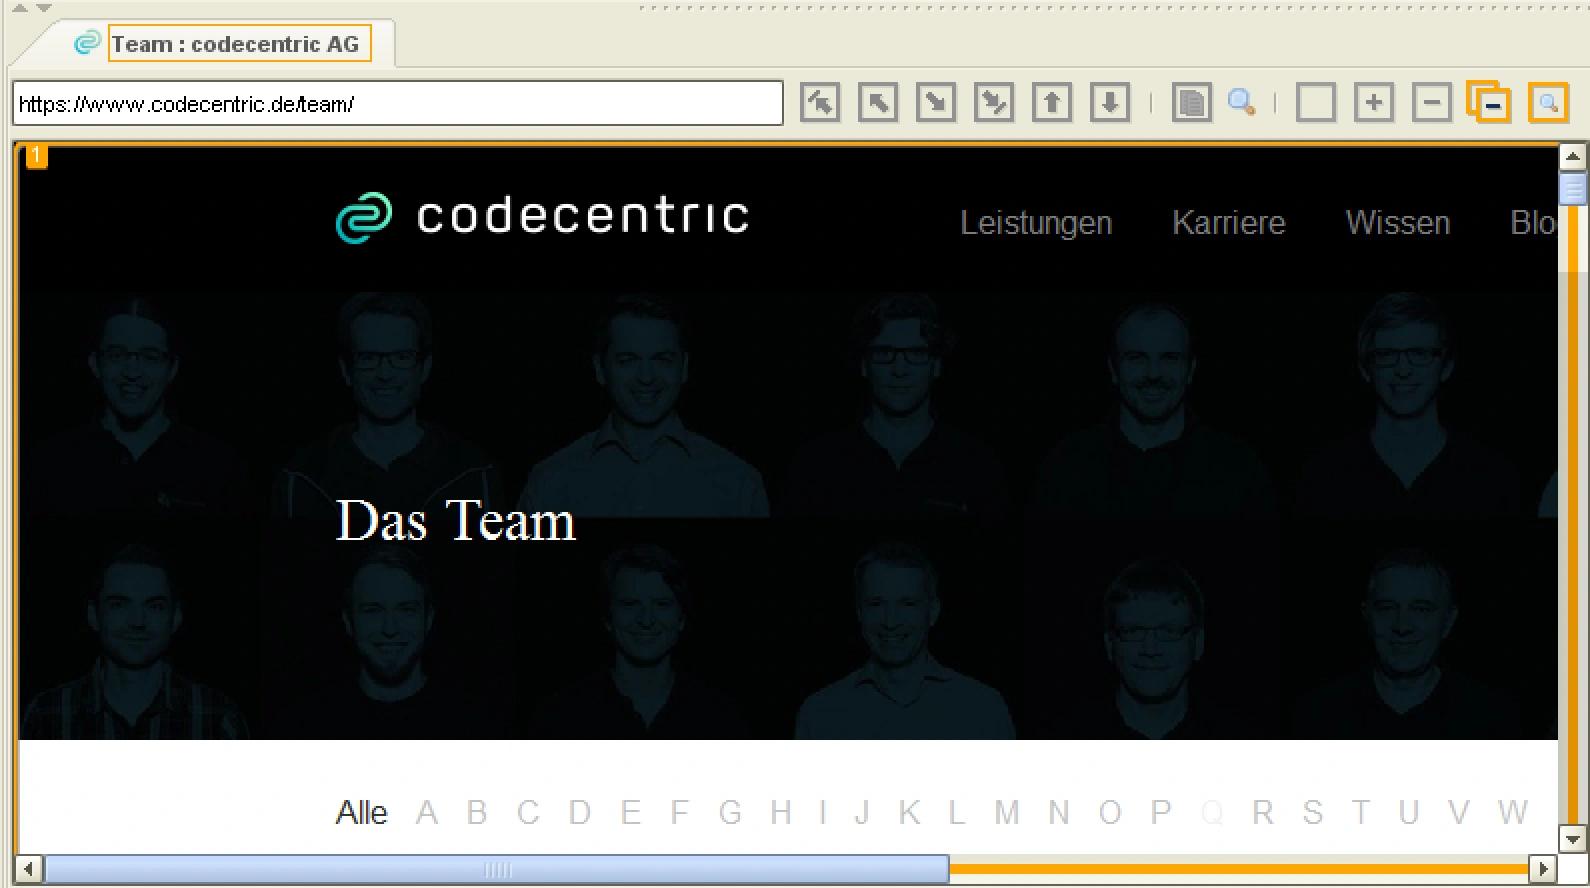Toggle the orange overlapping-squares minus button
This screenshot has height=888, width=1590.
[1489, 102]
